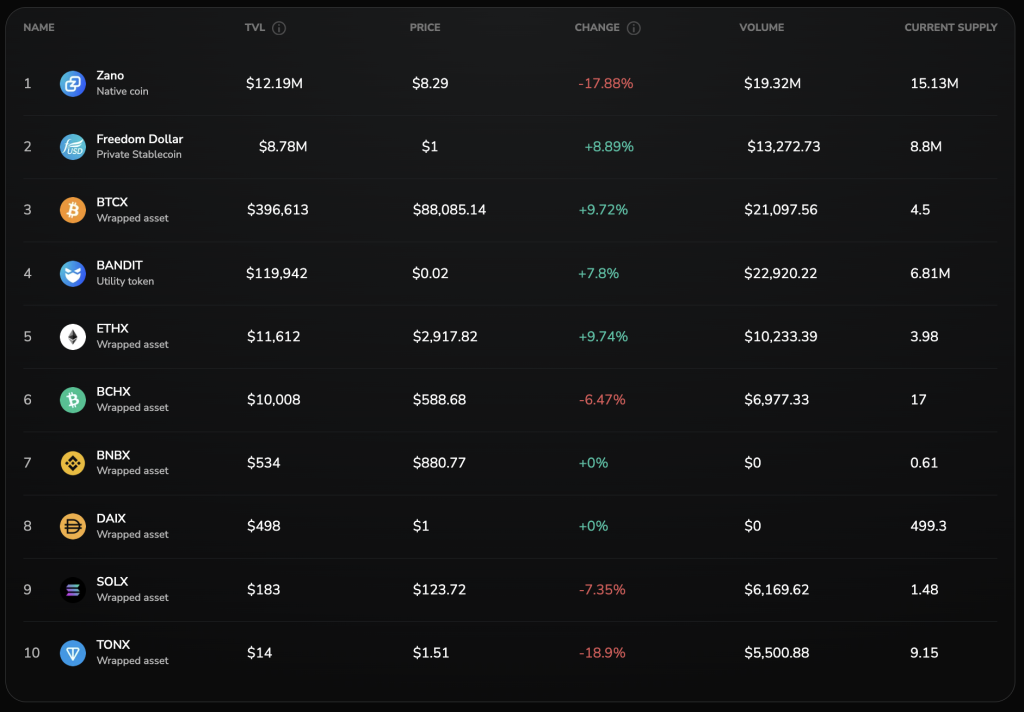Image resolution: width=1024 pixels, height=712 pixels.
Task: Sort by CURRENT SUPPLY column header
Action: [950, 28]
